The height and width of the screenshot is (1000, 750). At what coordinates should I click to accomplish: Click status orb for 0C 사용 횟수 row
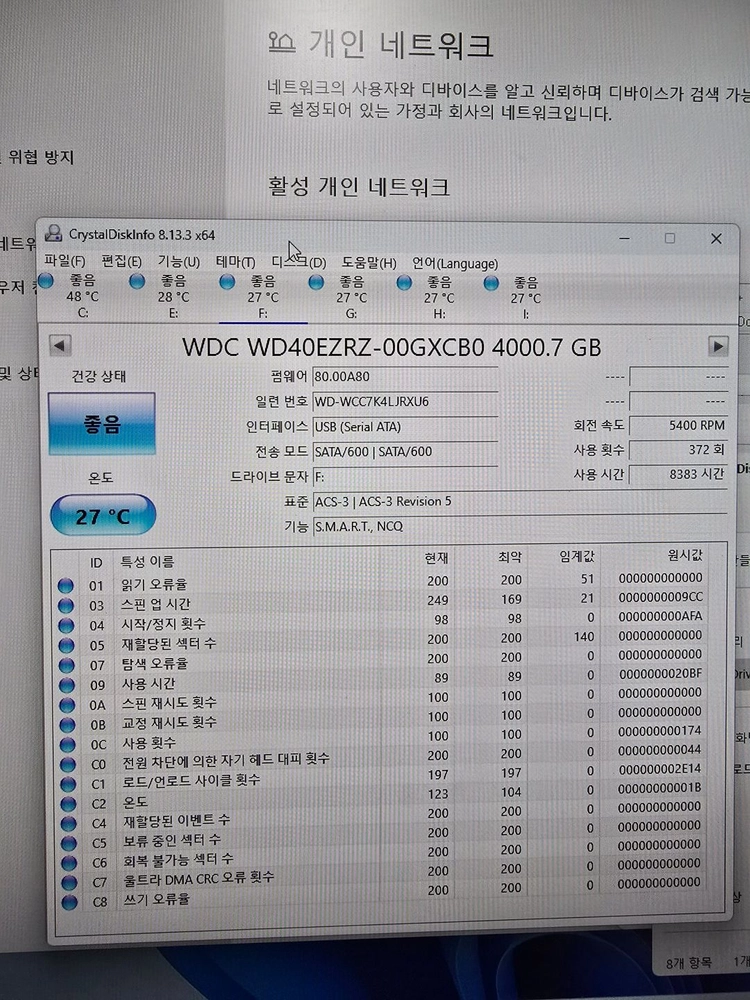pyautogui.click(x=68, y=744)
